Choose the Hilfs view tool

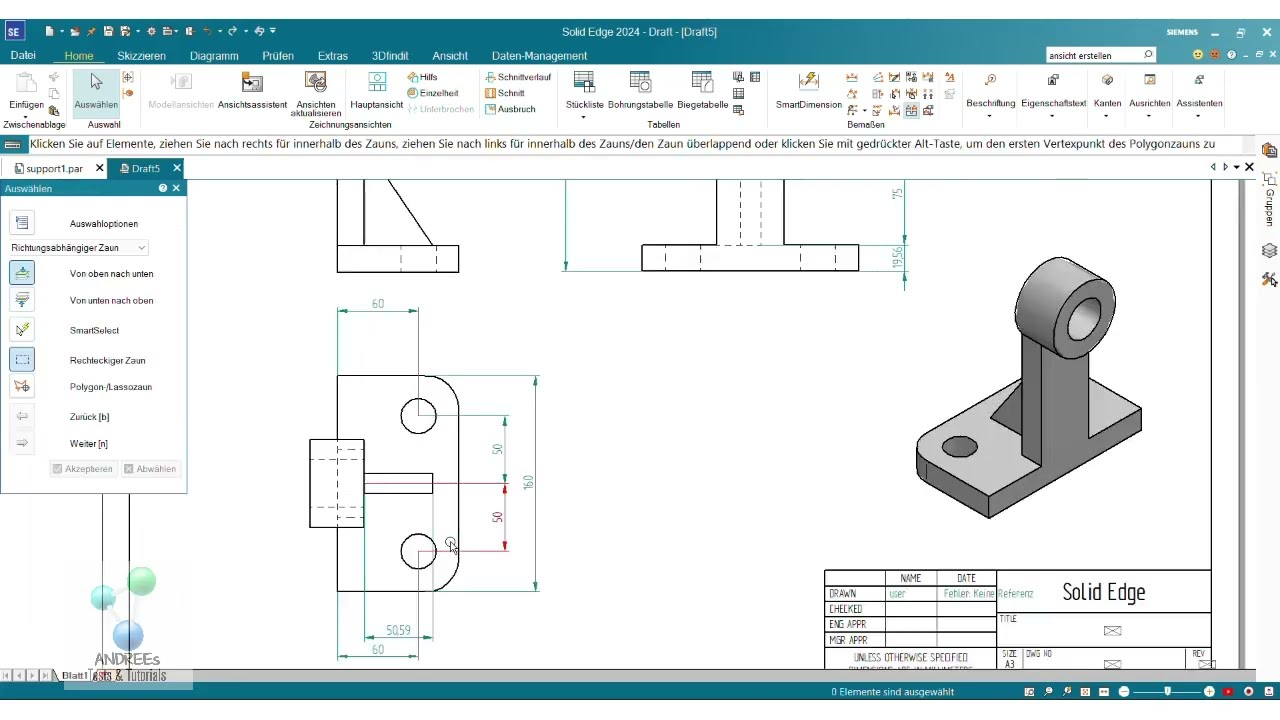pyautogui.click(x=423, y=77)
